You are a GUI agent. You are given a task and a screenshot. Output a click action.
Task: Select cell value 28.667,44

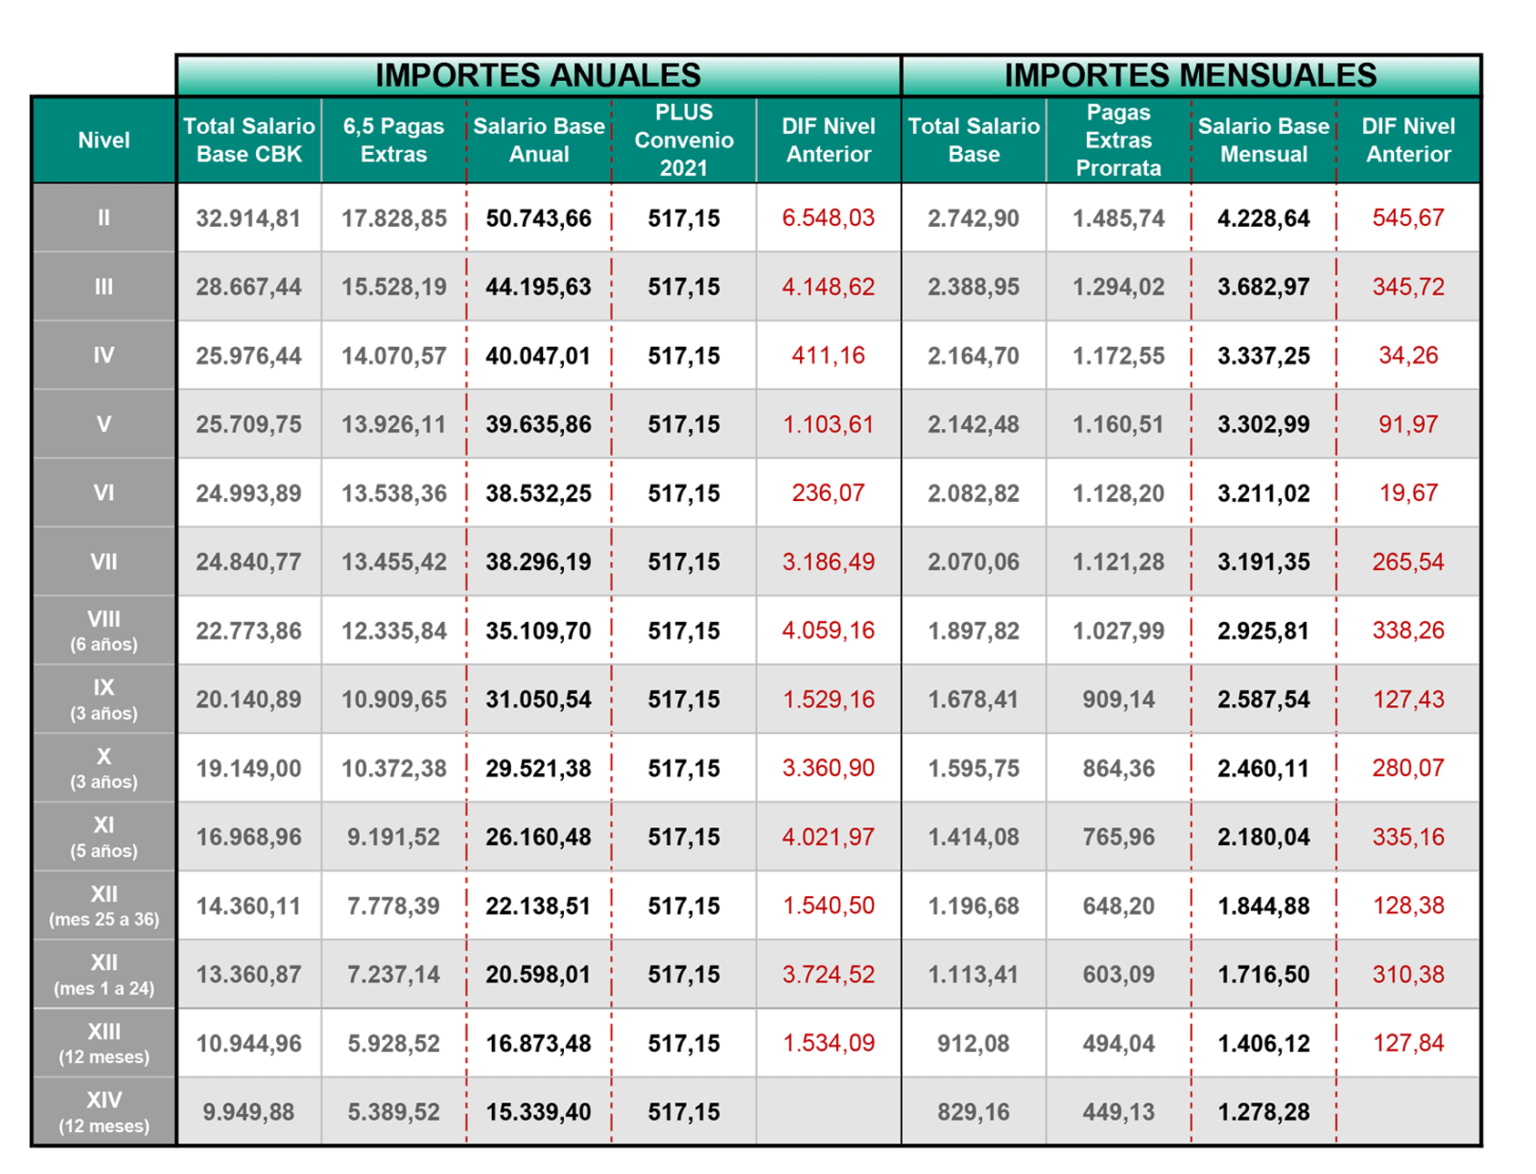[x=249, y=287]
